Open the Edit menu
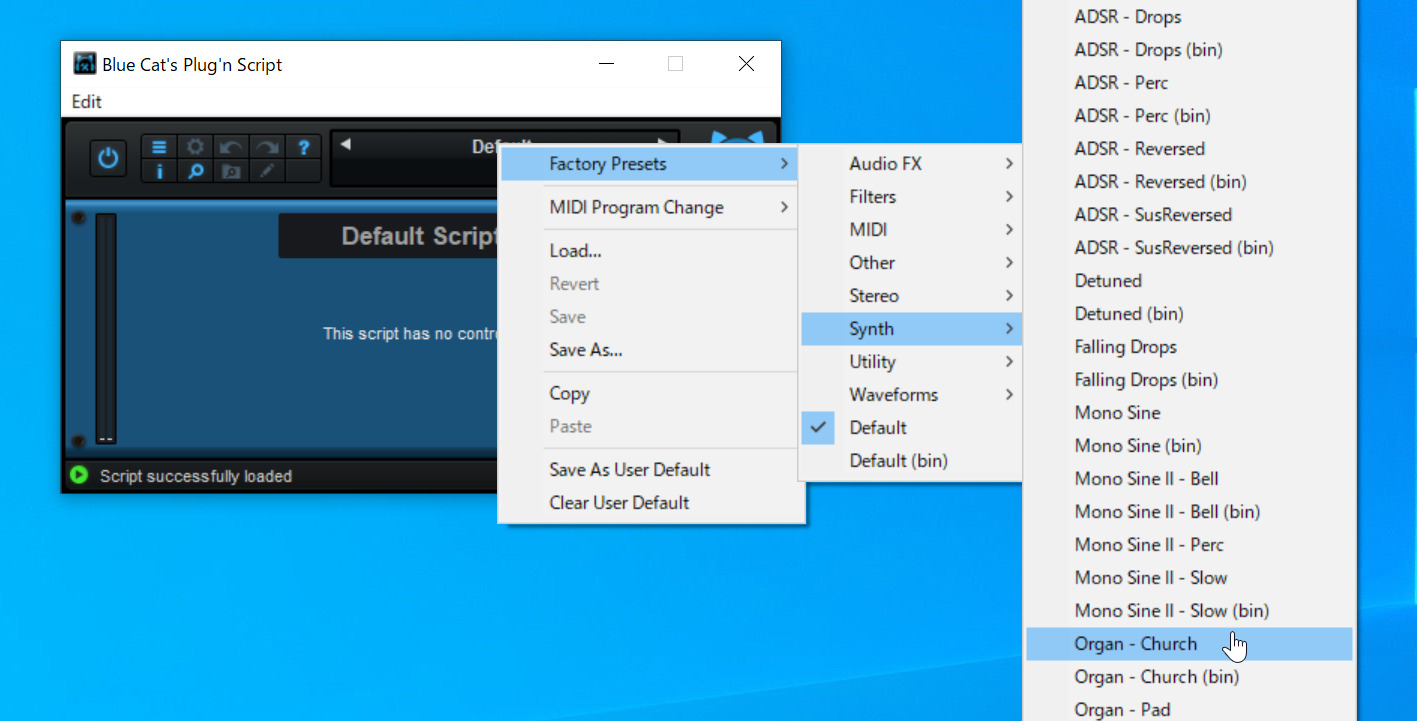Image resolution: width=1417 pixels, height=721 pixels. point(87,101)
